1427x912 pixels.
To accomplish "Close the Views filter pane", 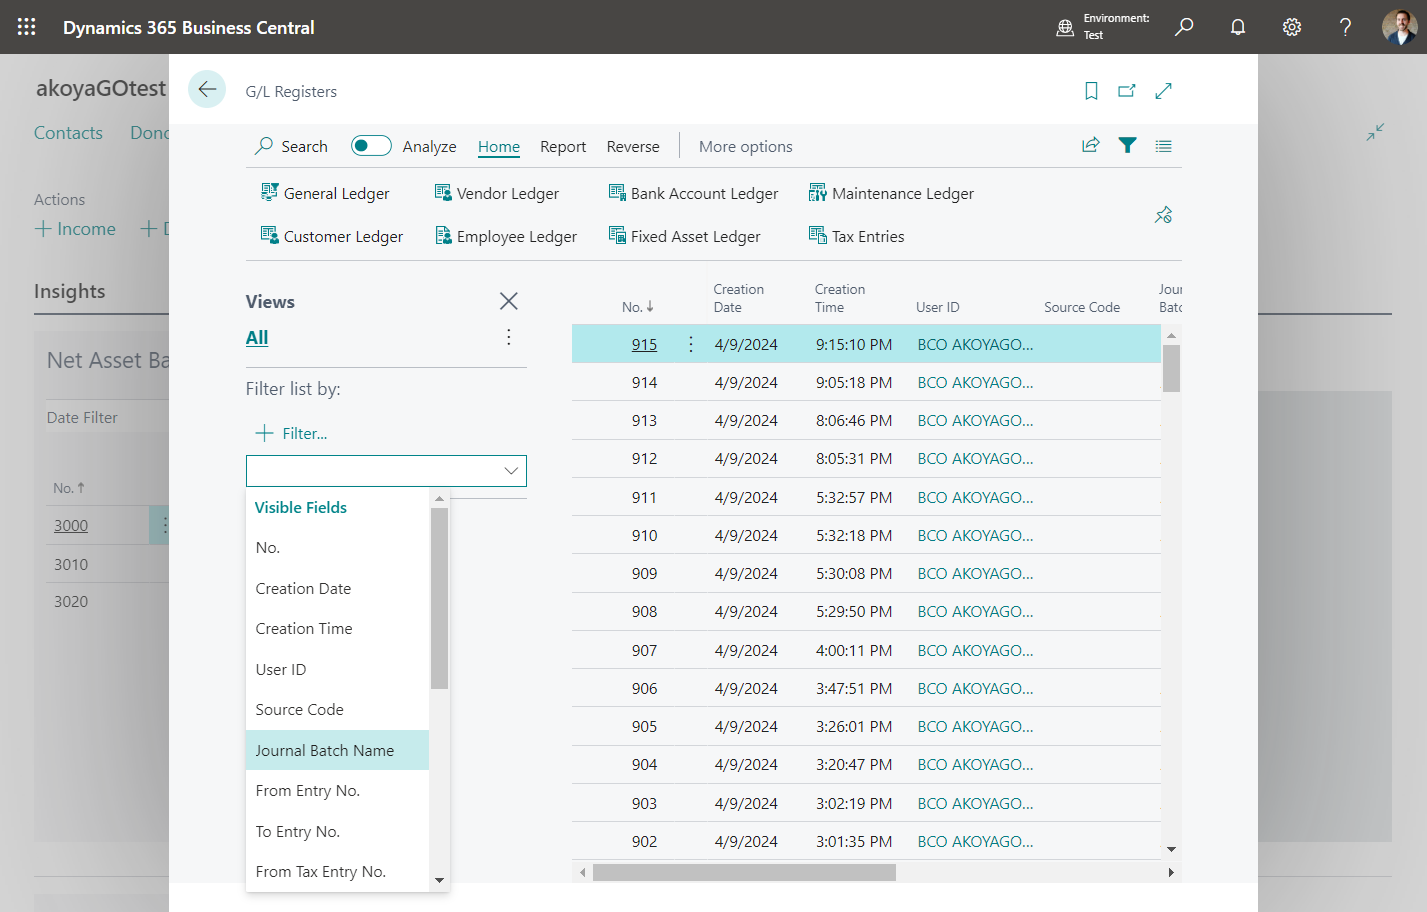I will click(x=508, y=301).
